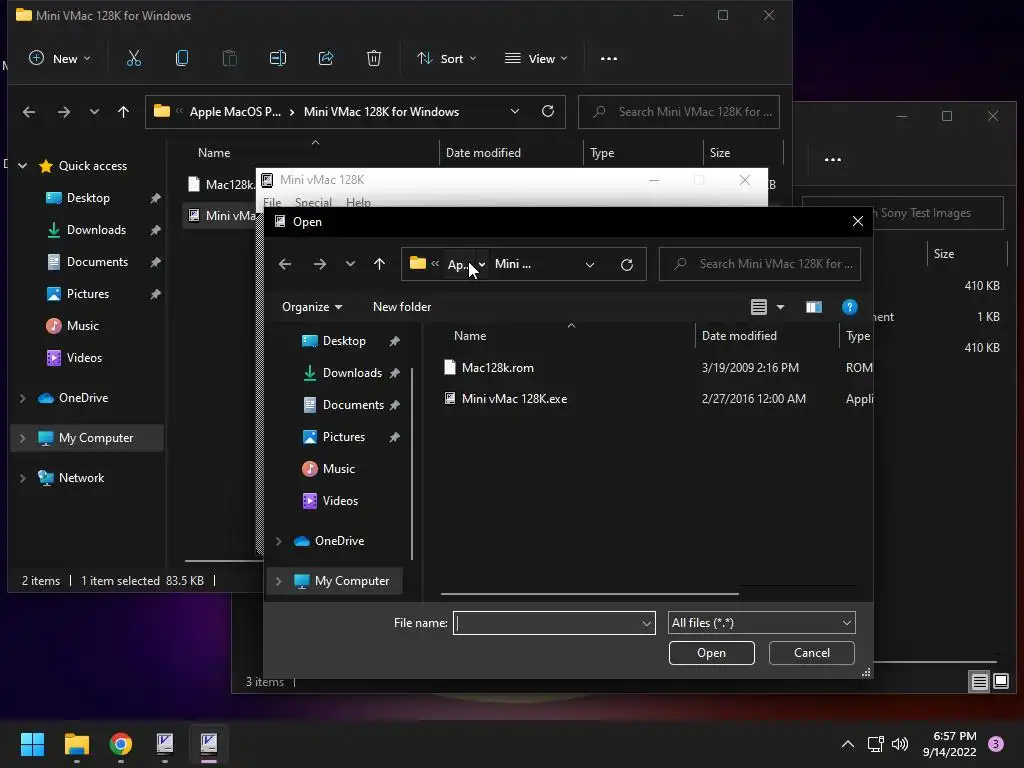
Task: Open the Help menu in Mini vMac
Action: pos(359,202)
